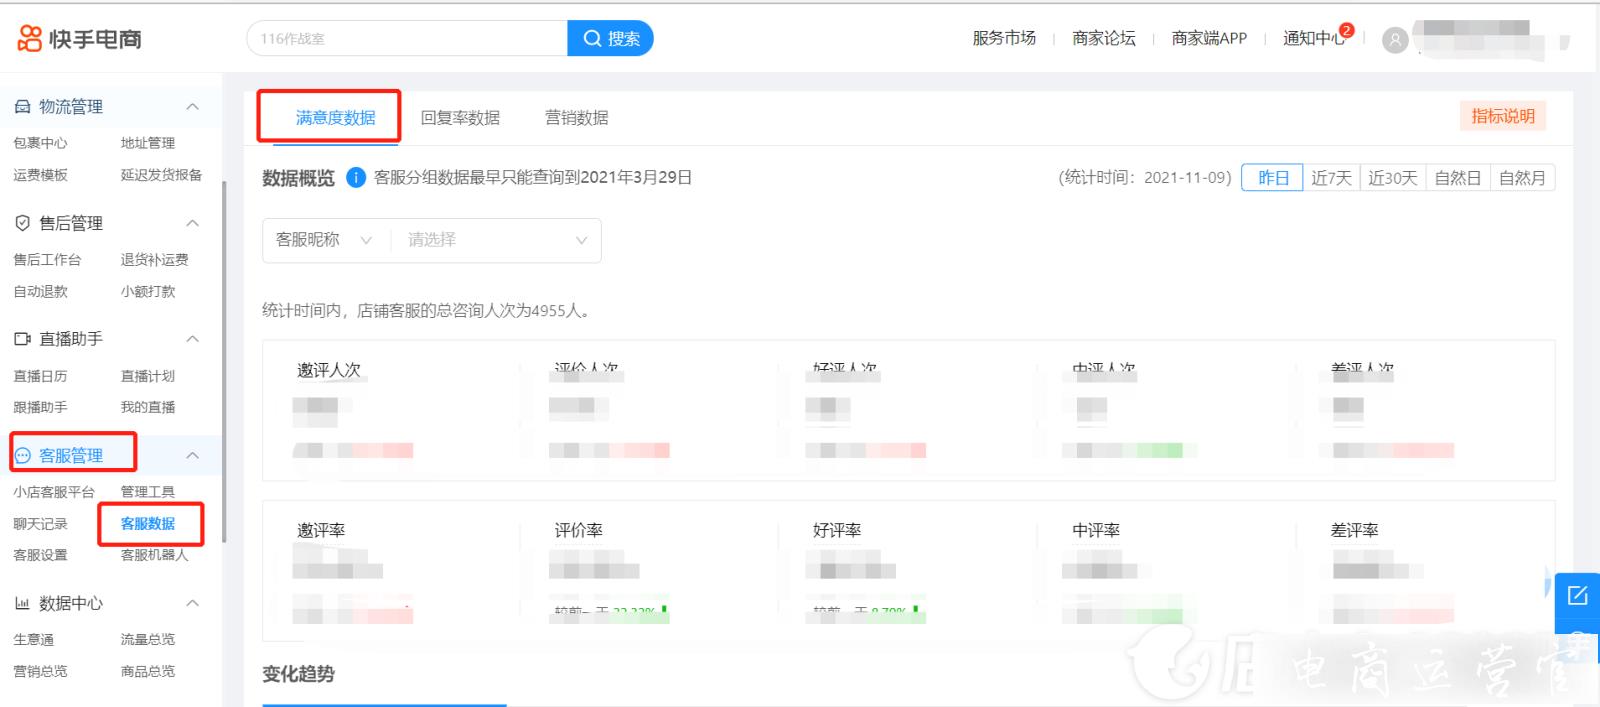Image resolution: width=1600 pixels, height=707 pixels.
Task: Open the user avatar icon in header
Action: pos(1395,40)
